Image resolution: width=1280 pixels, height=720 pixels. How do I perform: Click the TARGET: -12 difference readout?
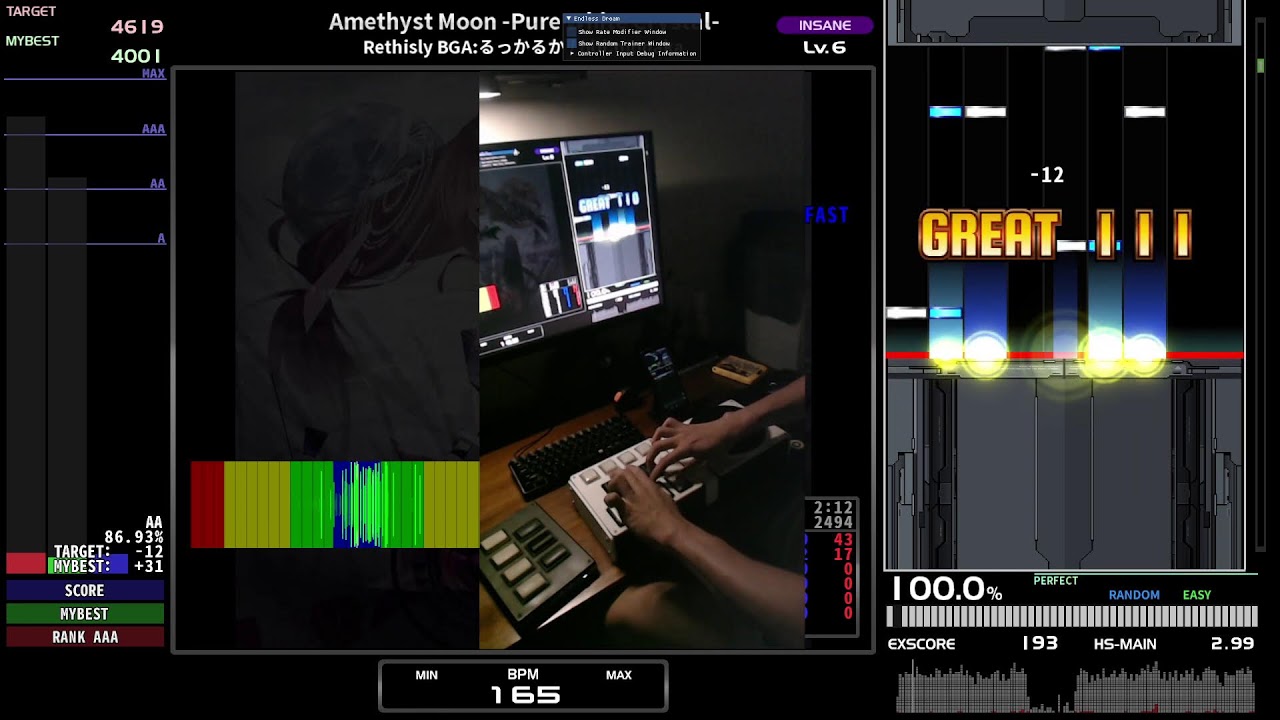(108, 552)
